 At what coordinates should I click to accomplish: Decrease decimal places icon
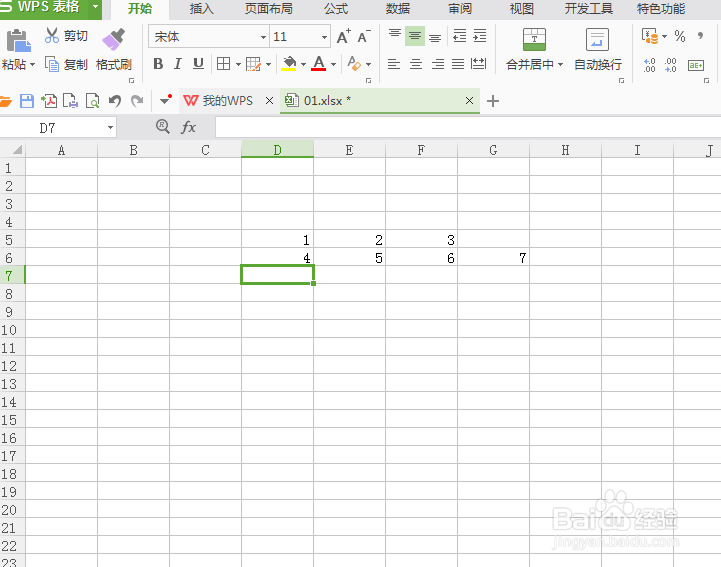coord(670,65)
